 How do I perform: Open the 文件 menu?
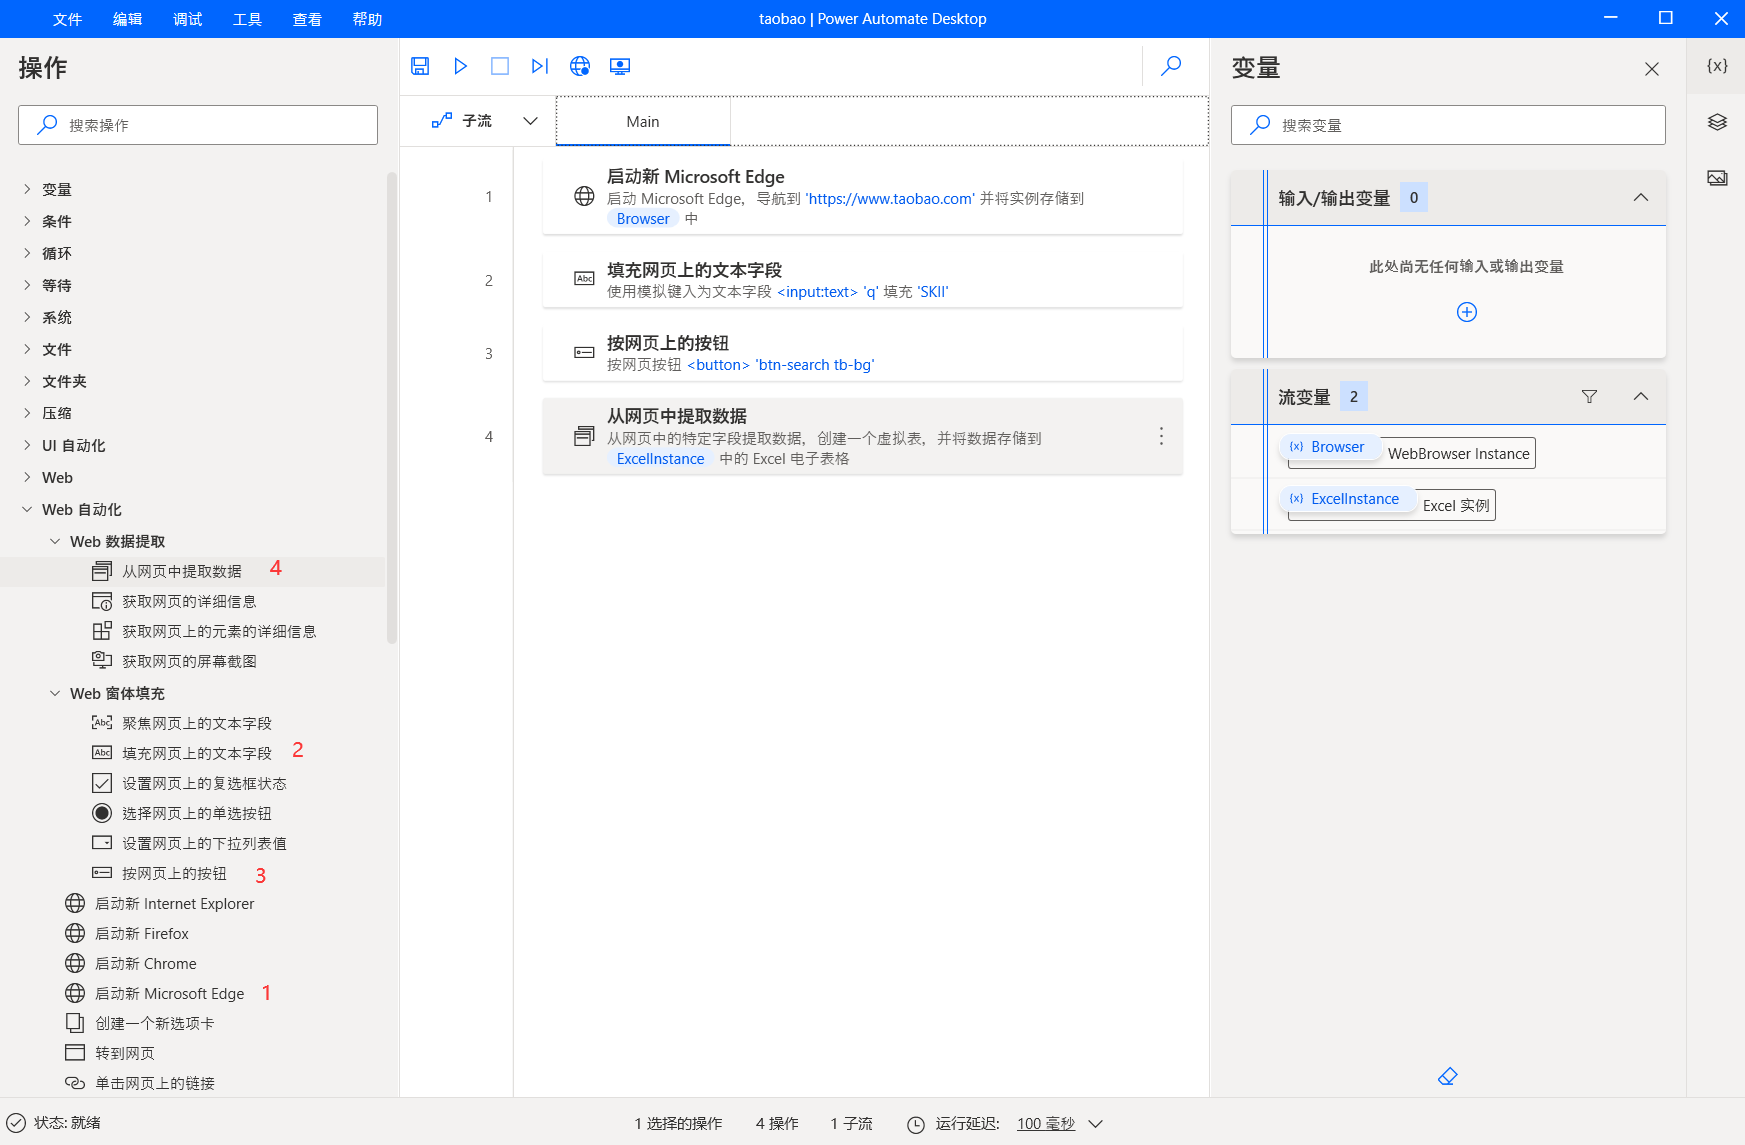pyautogui.click(x=67, y=19)
